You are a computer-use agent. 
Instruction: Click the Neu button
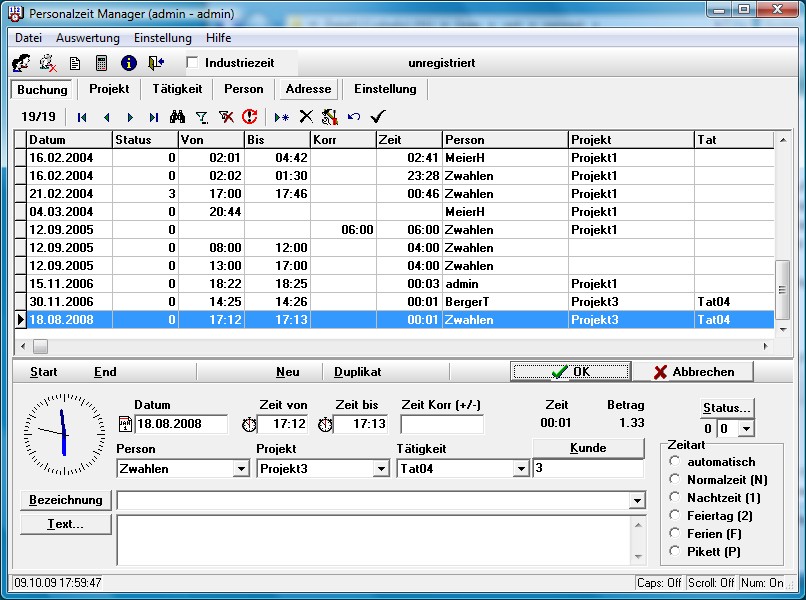tap(287, 372)
